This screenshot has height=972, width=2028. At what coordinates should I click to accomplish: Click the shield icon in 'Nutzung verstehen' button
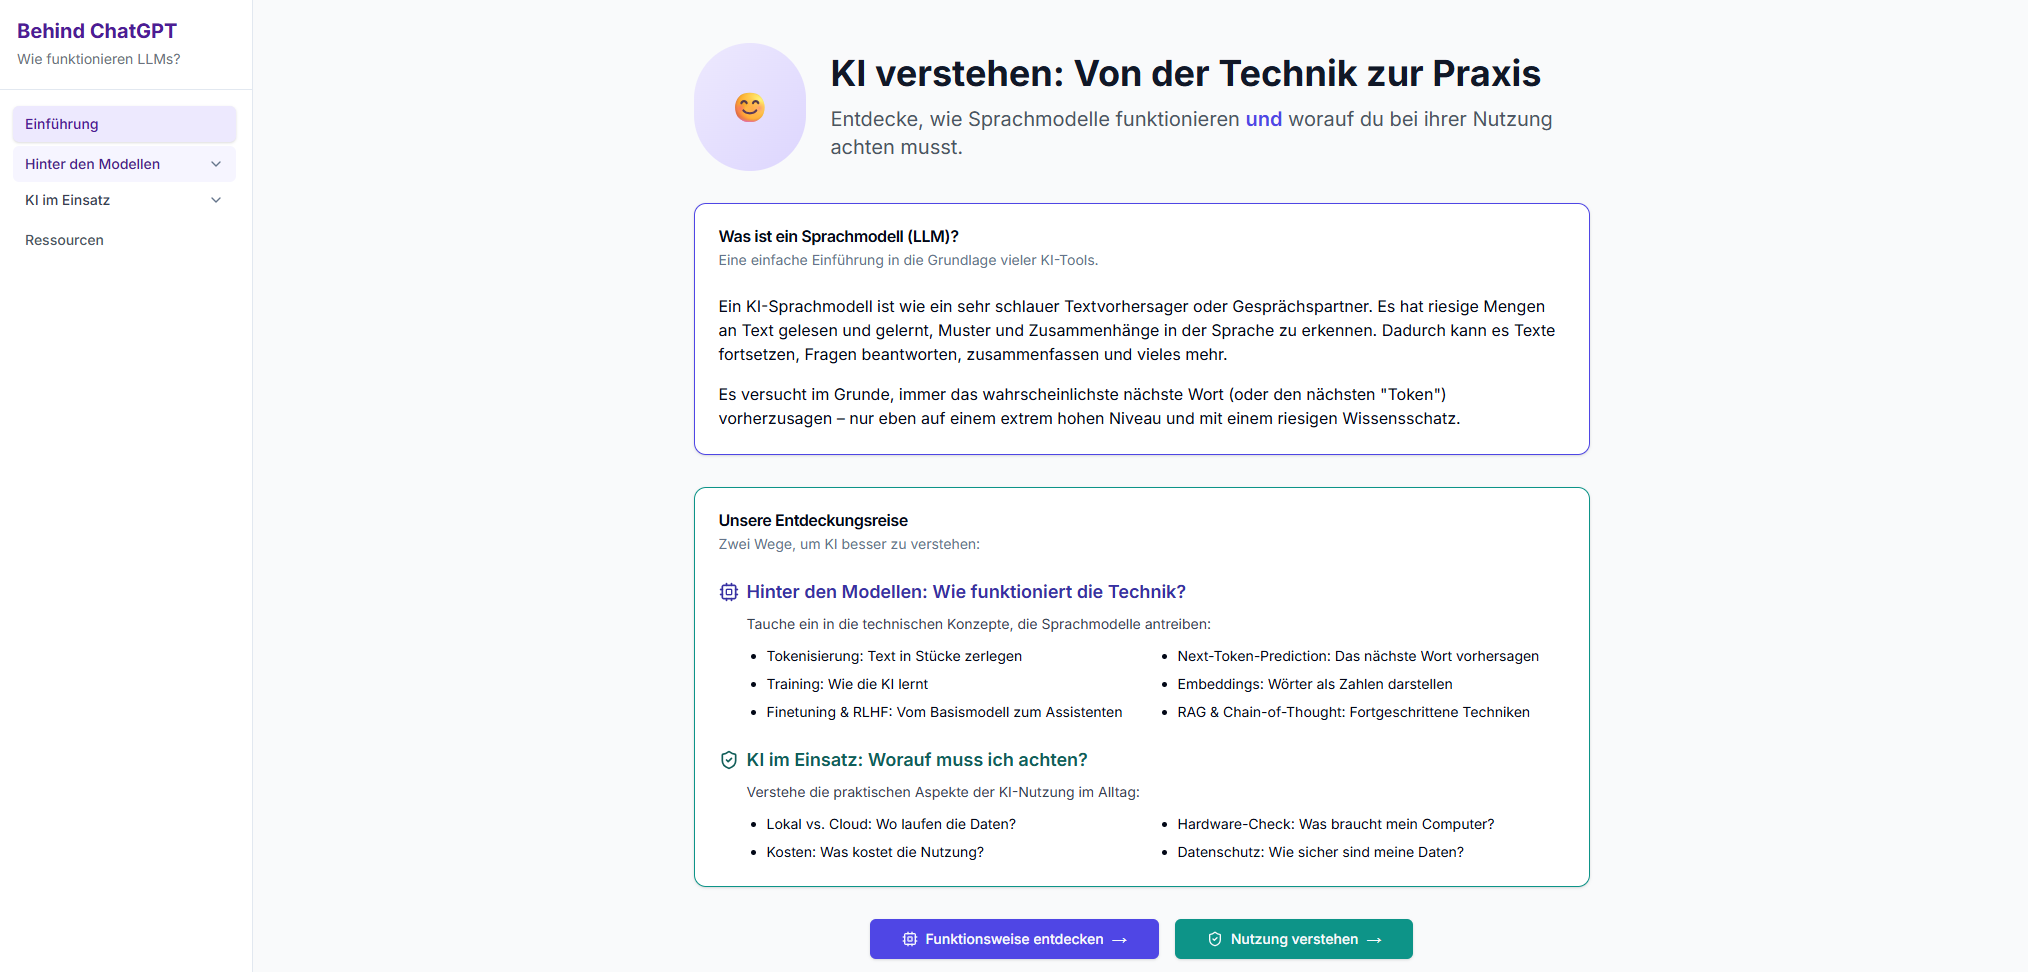[x=1215, y=939]
